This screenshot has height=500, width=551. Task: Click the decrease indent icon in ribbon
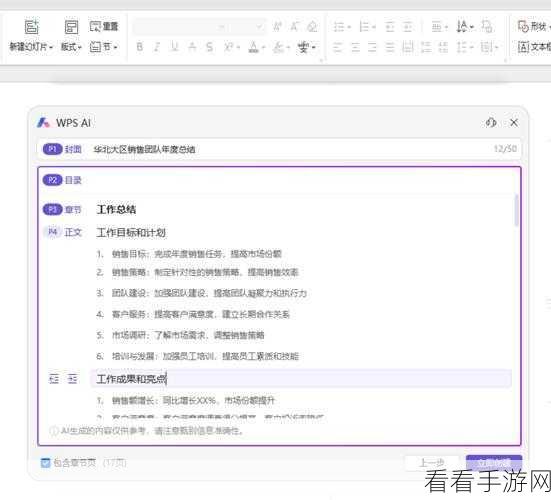click(390, 27)
